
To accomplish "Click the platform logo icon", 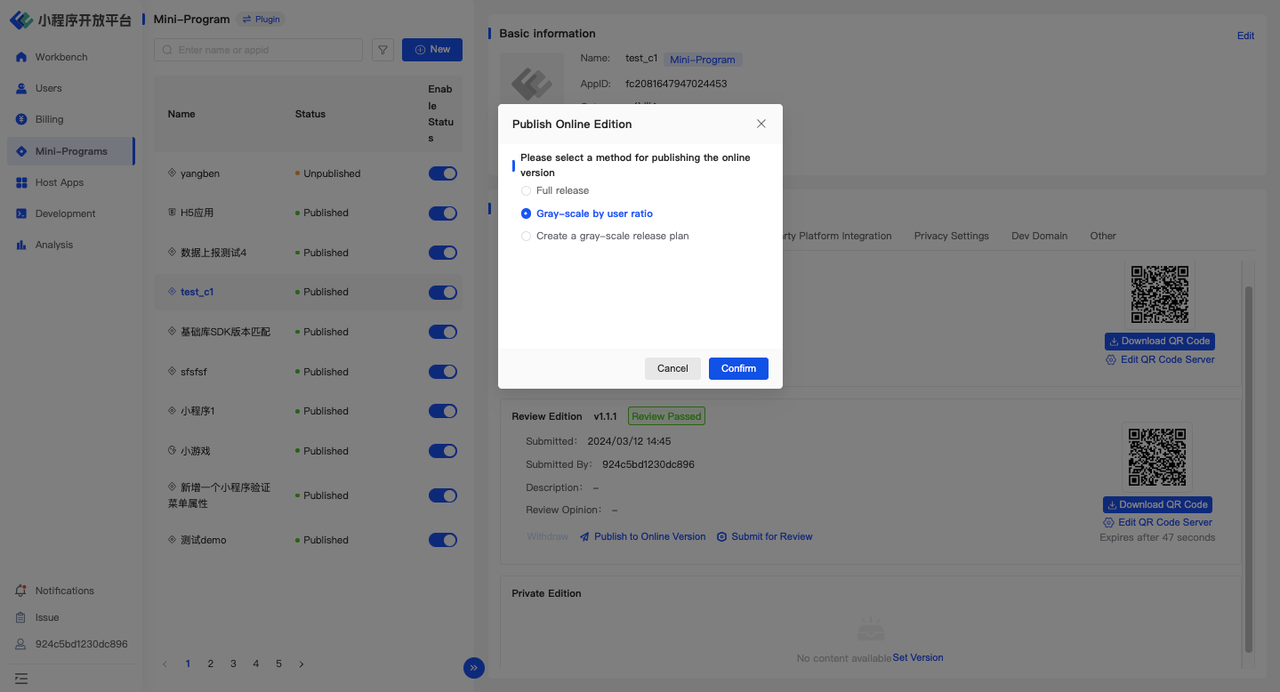I will [21, 20].
